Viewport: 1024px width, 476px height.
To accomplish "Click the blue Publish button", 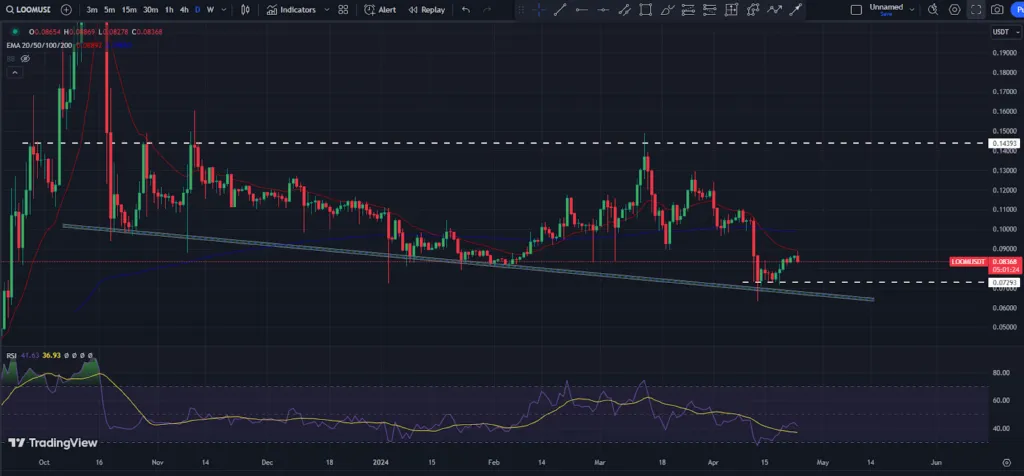I will [1017, 10].
